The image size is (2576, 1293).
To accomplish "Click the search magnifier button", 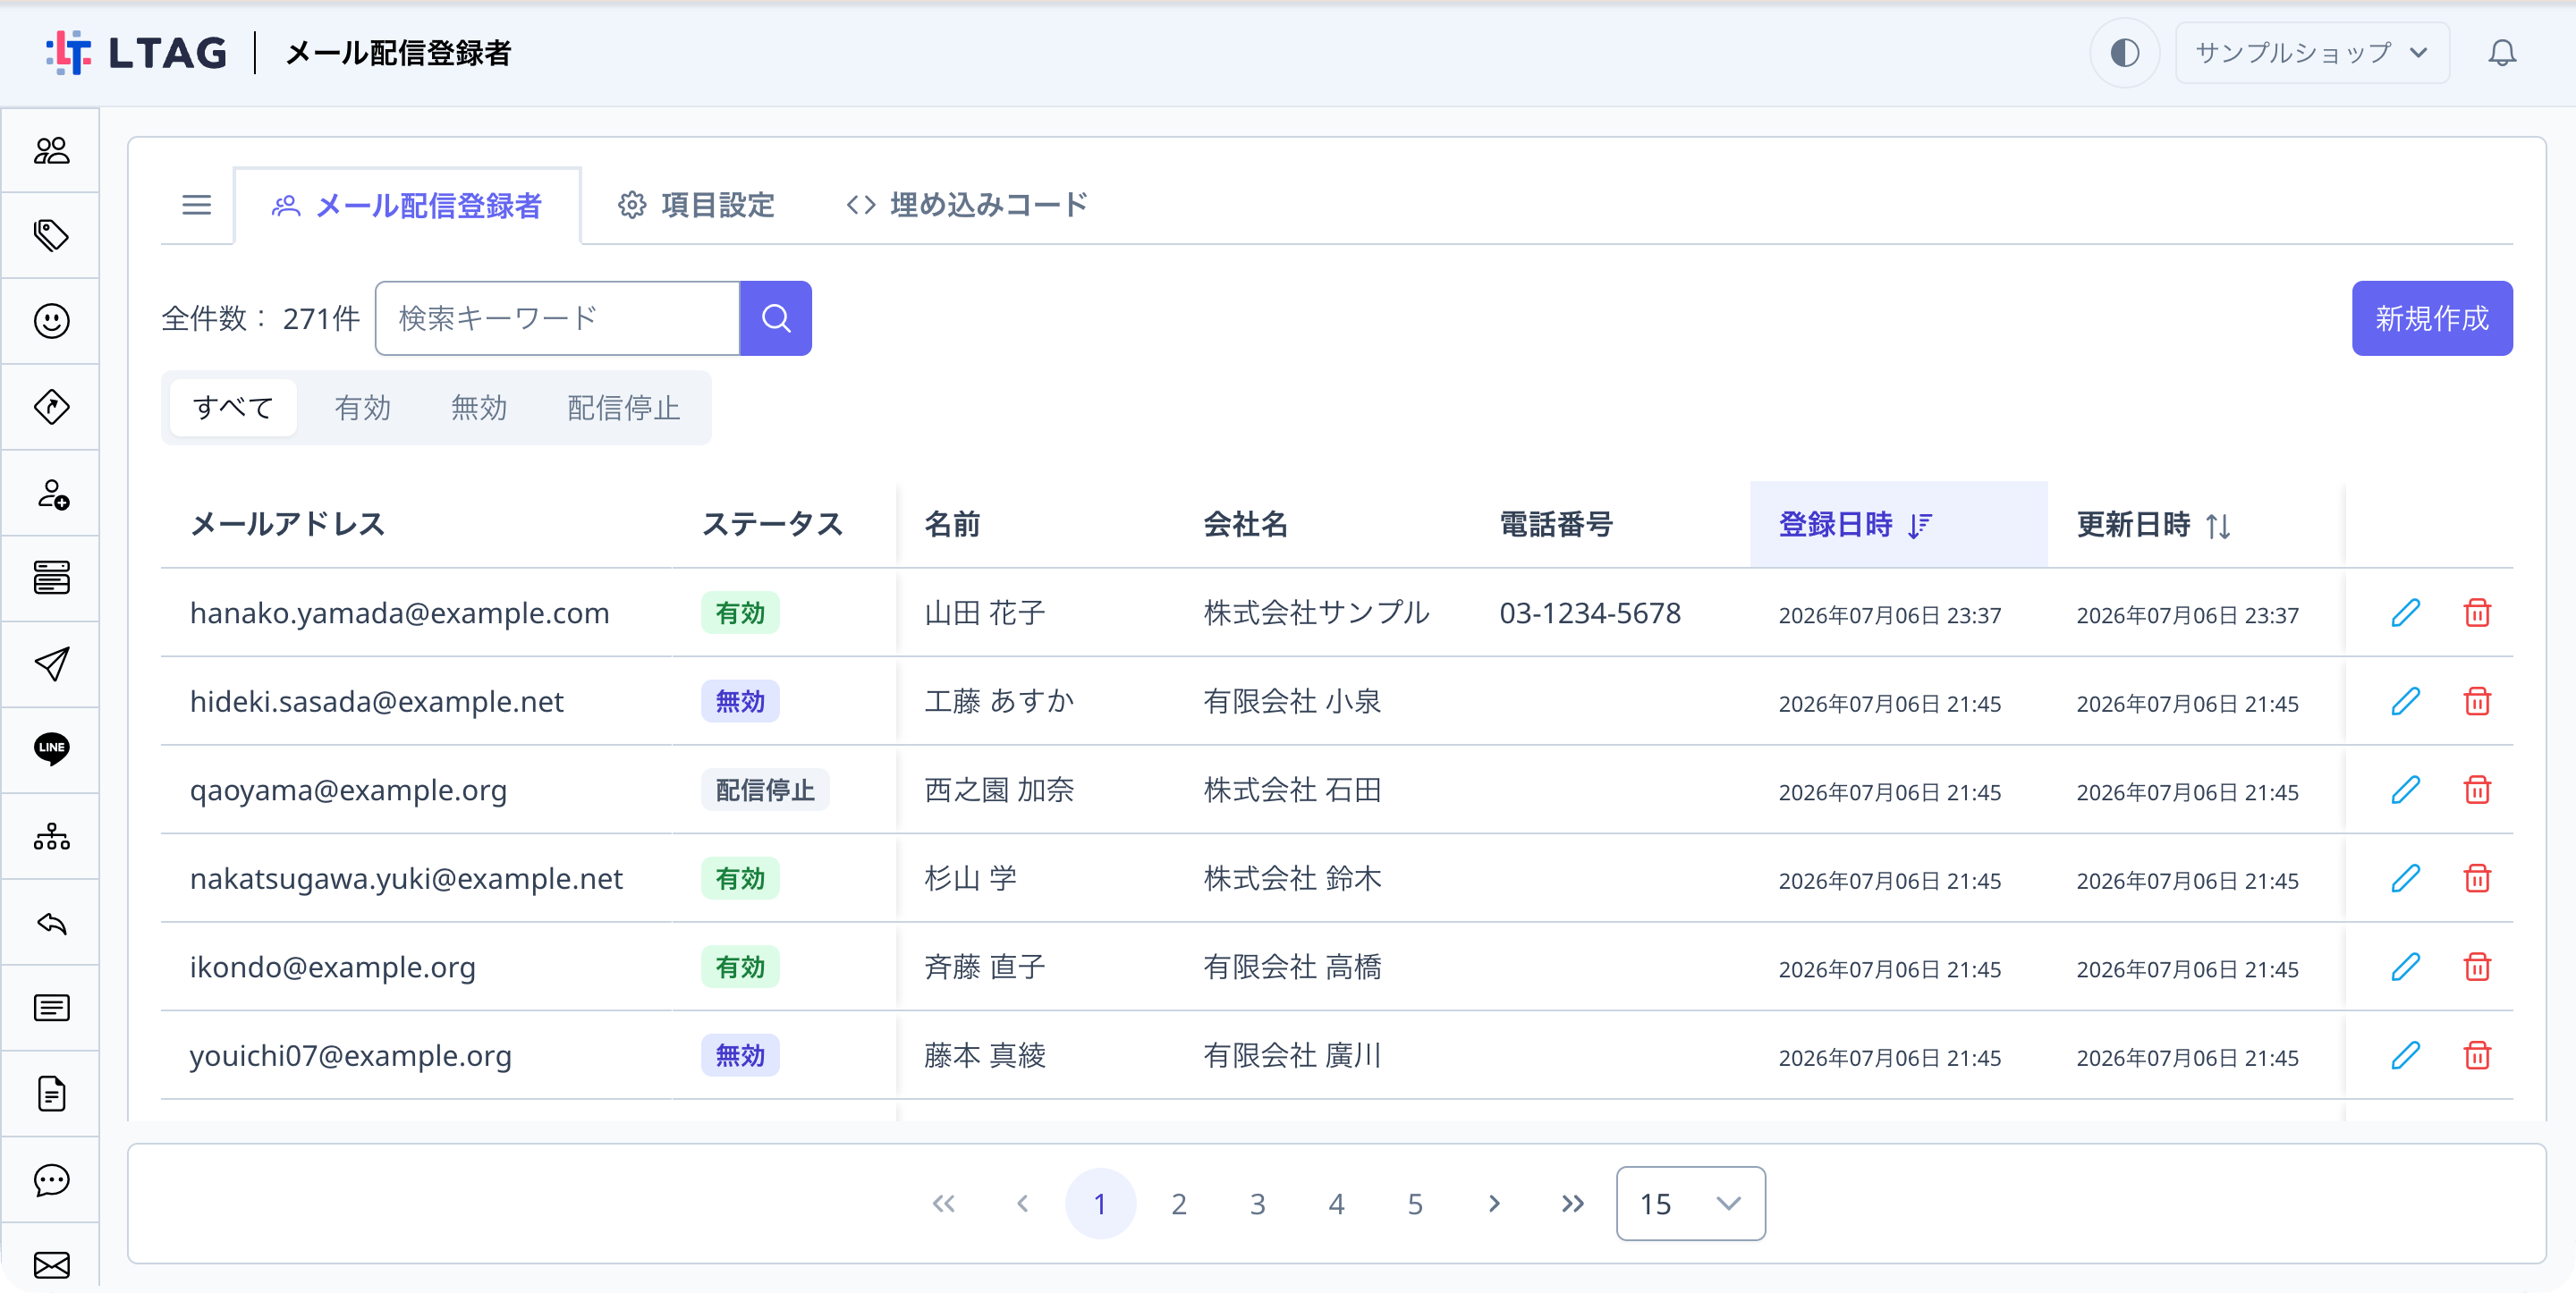I will (775, 318).
